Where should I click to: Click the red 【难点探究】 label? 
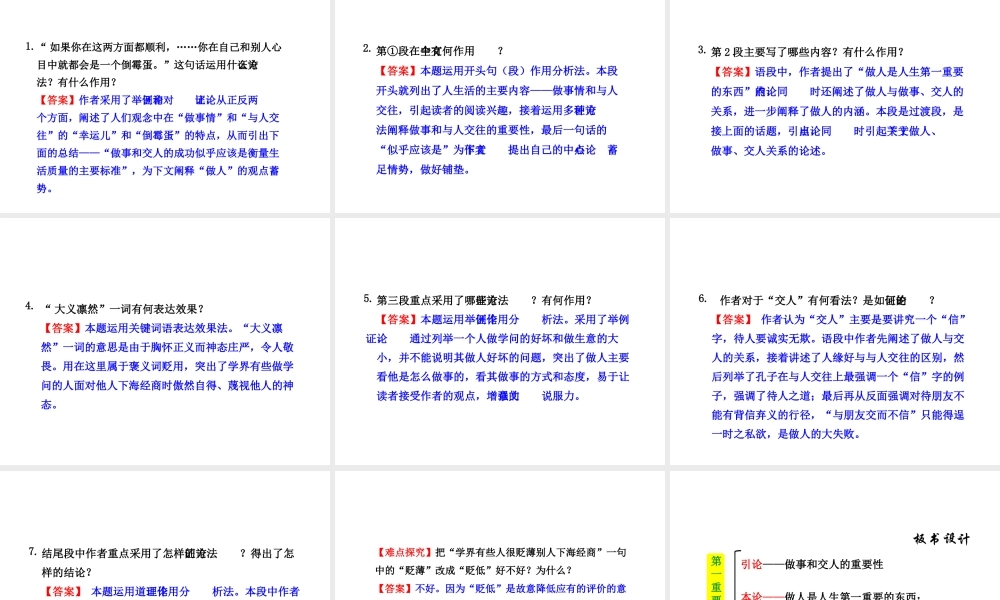[x=405, y=552]
